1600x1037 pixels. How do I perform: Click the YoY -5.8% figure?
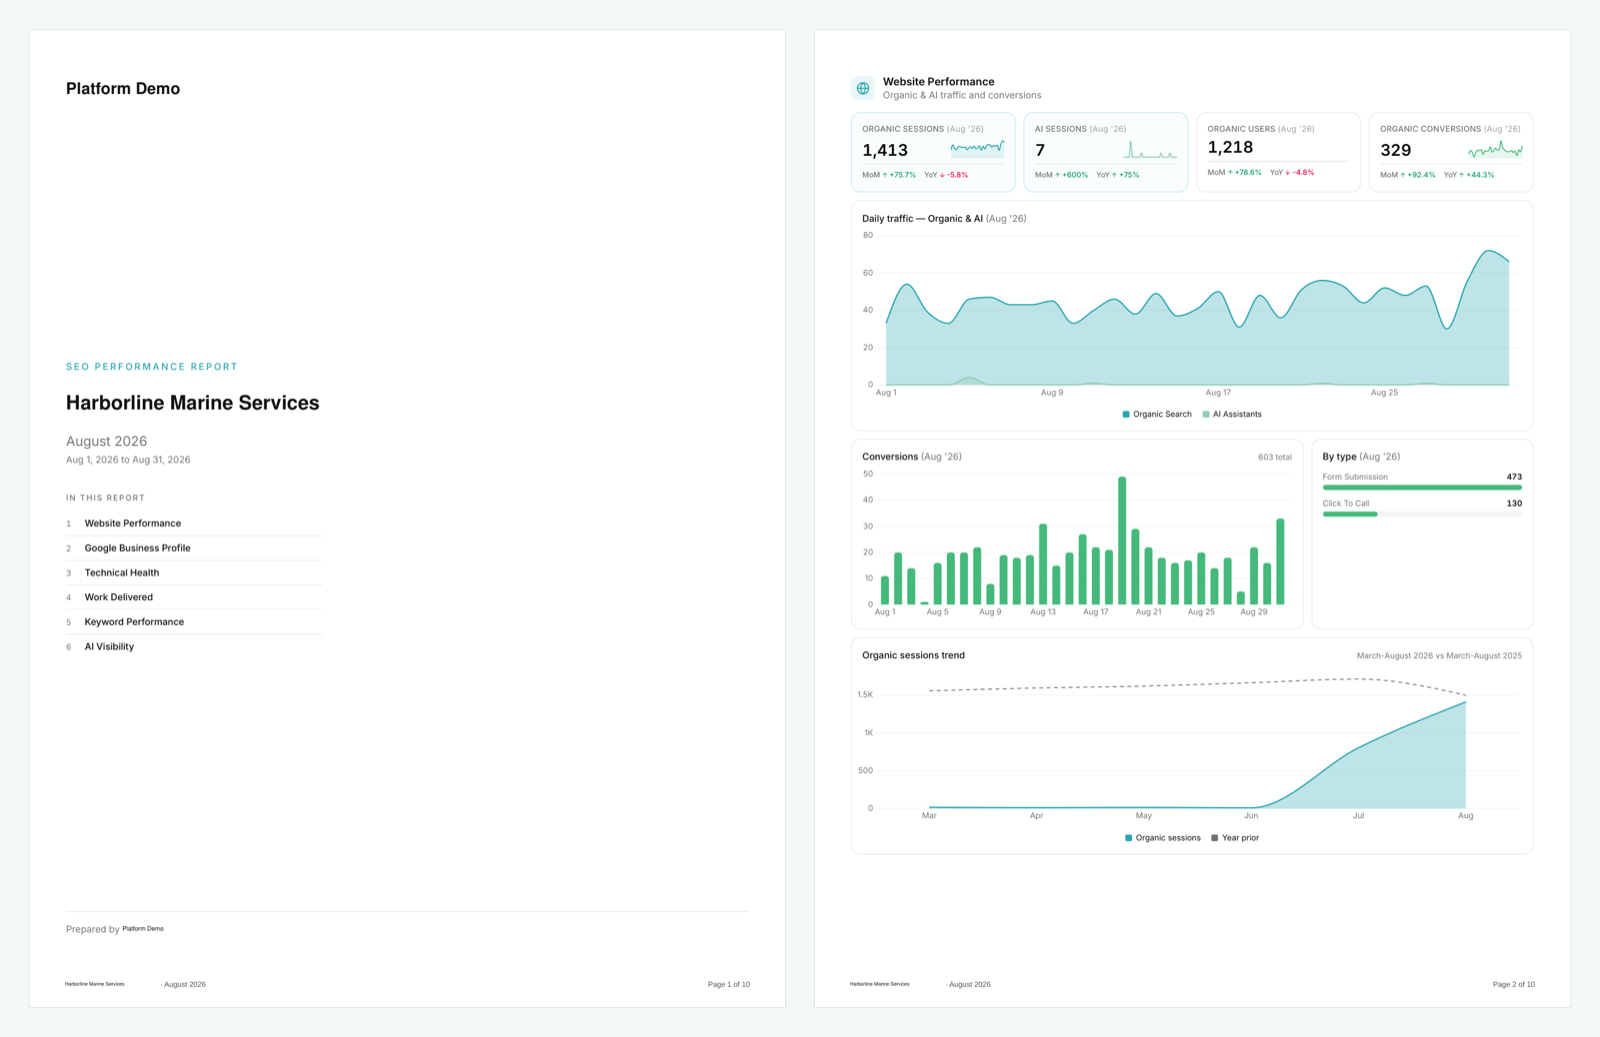[x=946, y=175]
